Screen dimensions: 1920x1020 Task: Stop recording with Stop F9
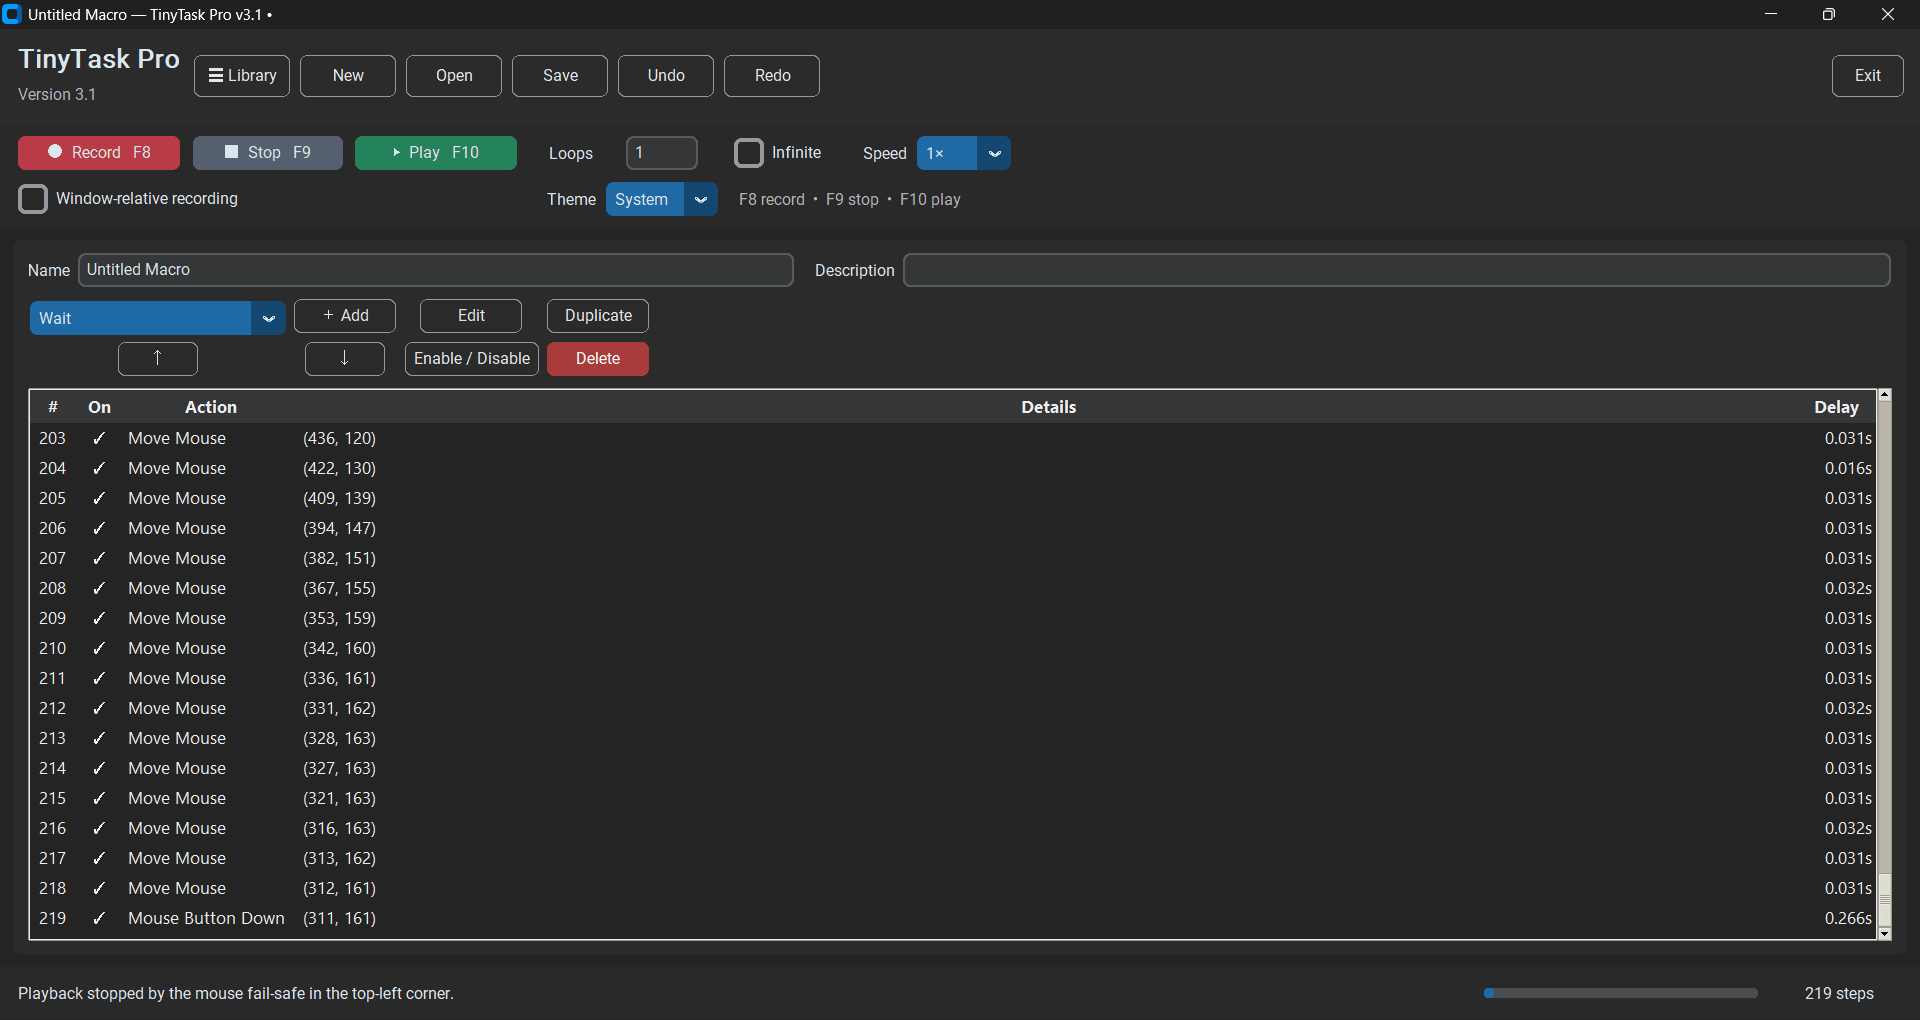click(268, 153)
